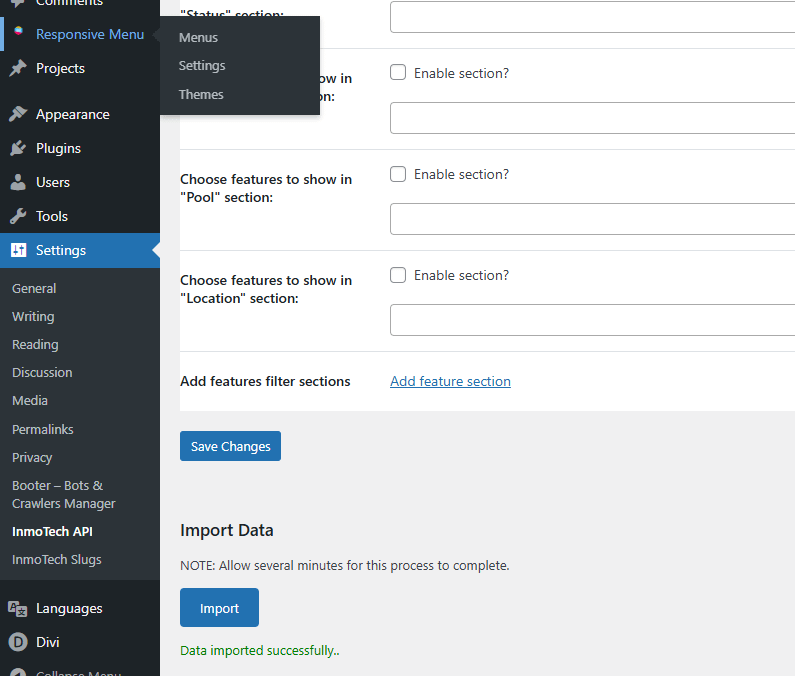Screen dimensions: 795x676
Task: Select Menus from Responsive Menu flyout
Action: (198, 37)
